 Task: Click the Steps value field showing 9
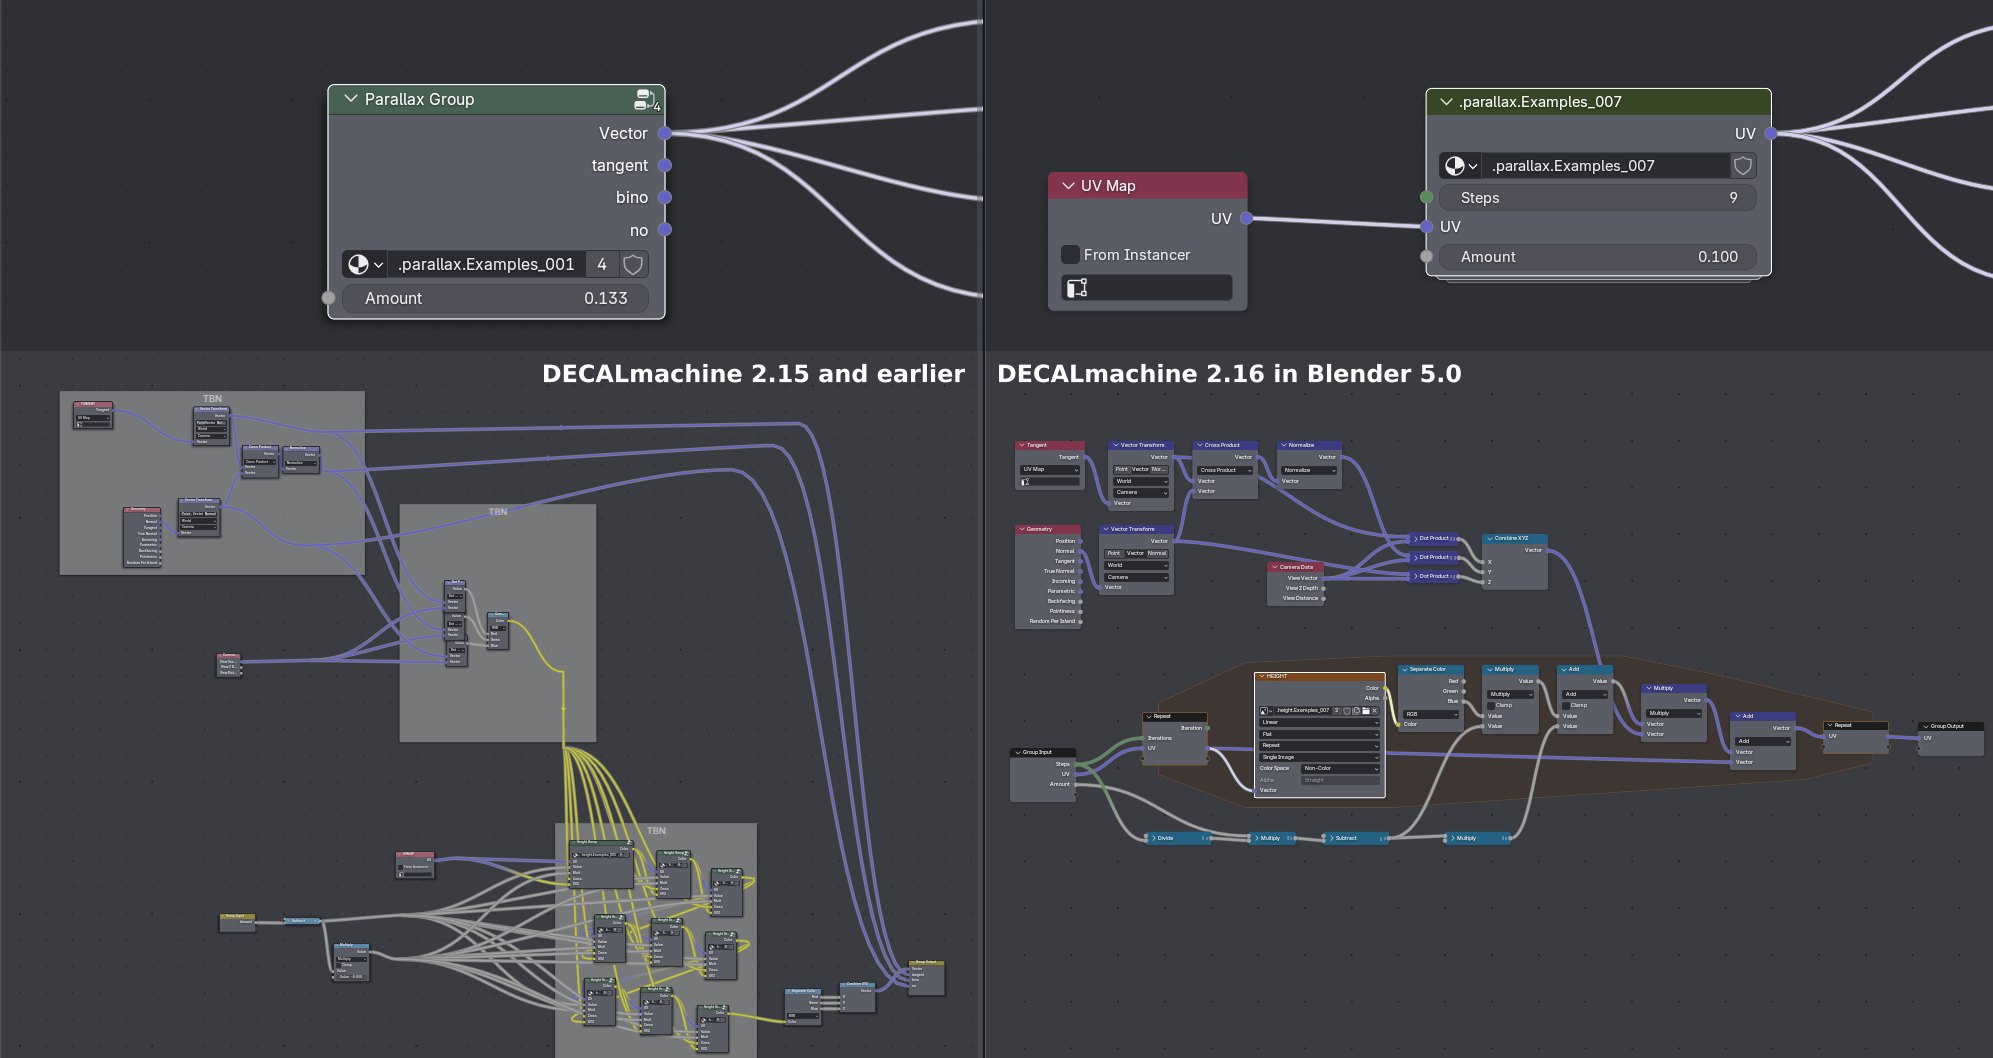point(1597,198)
